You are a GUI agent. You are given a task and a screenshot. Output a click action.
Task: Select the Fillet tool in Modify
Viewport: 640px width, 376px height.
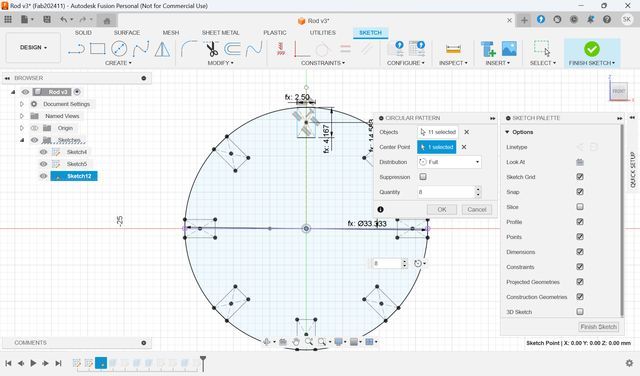click(x=189, y=49)
